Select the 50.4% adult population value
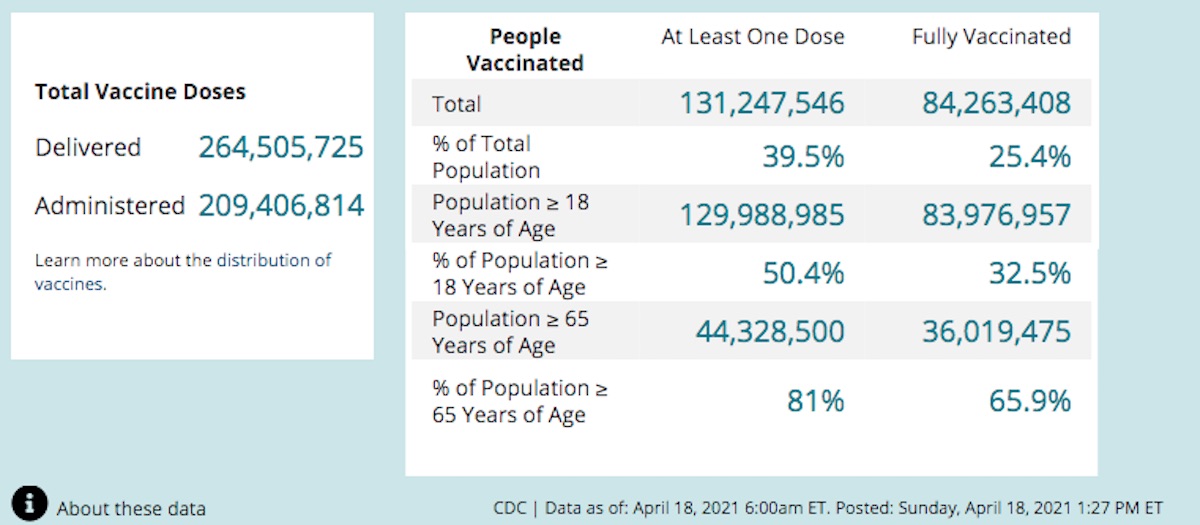This screenshot has width=1200, height=525. pos(804,273)
